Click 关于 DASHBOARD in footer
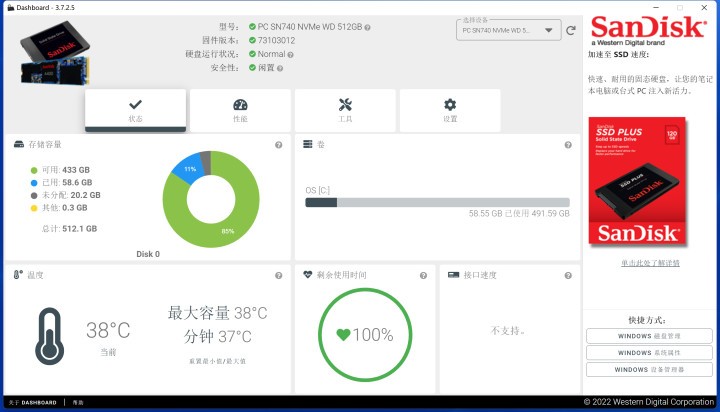The height and width of the screenshot is (412, 720). (32, 402)
